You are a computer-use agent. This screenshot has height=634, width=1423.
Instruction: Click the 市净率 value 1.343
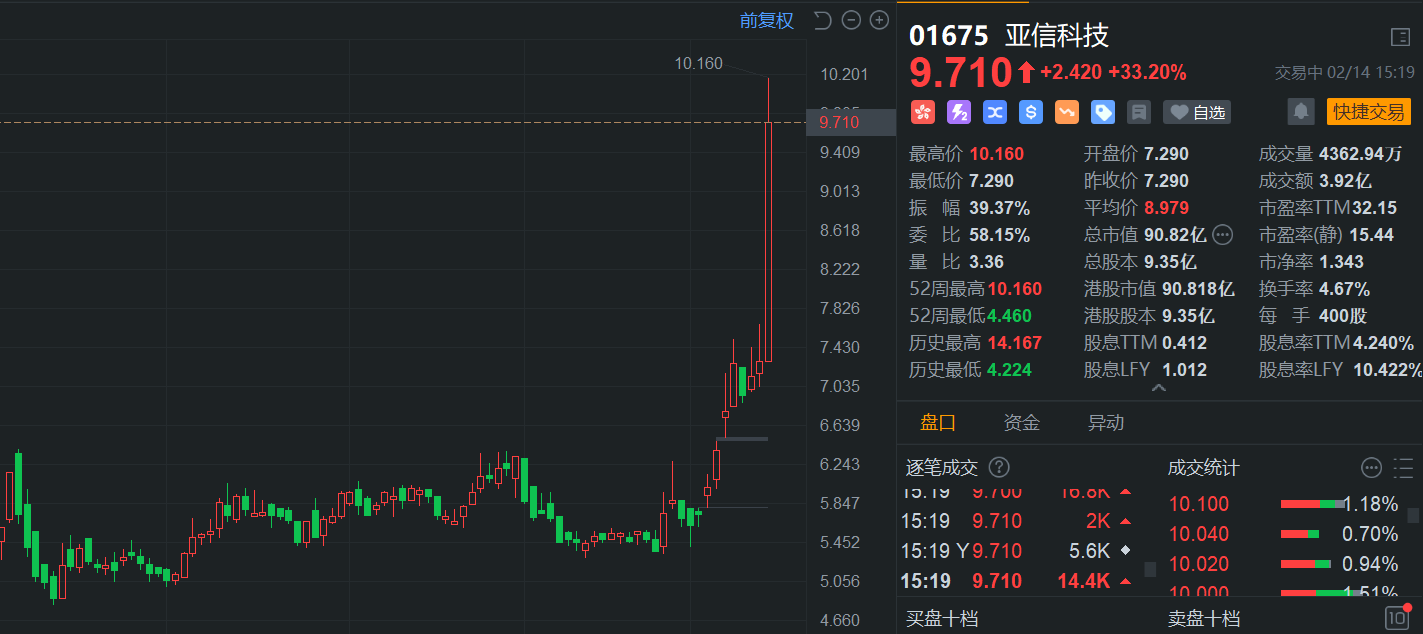(x=1341, y=262)
